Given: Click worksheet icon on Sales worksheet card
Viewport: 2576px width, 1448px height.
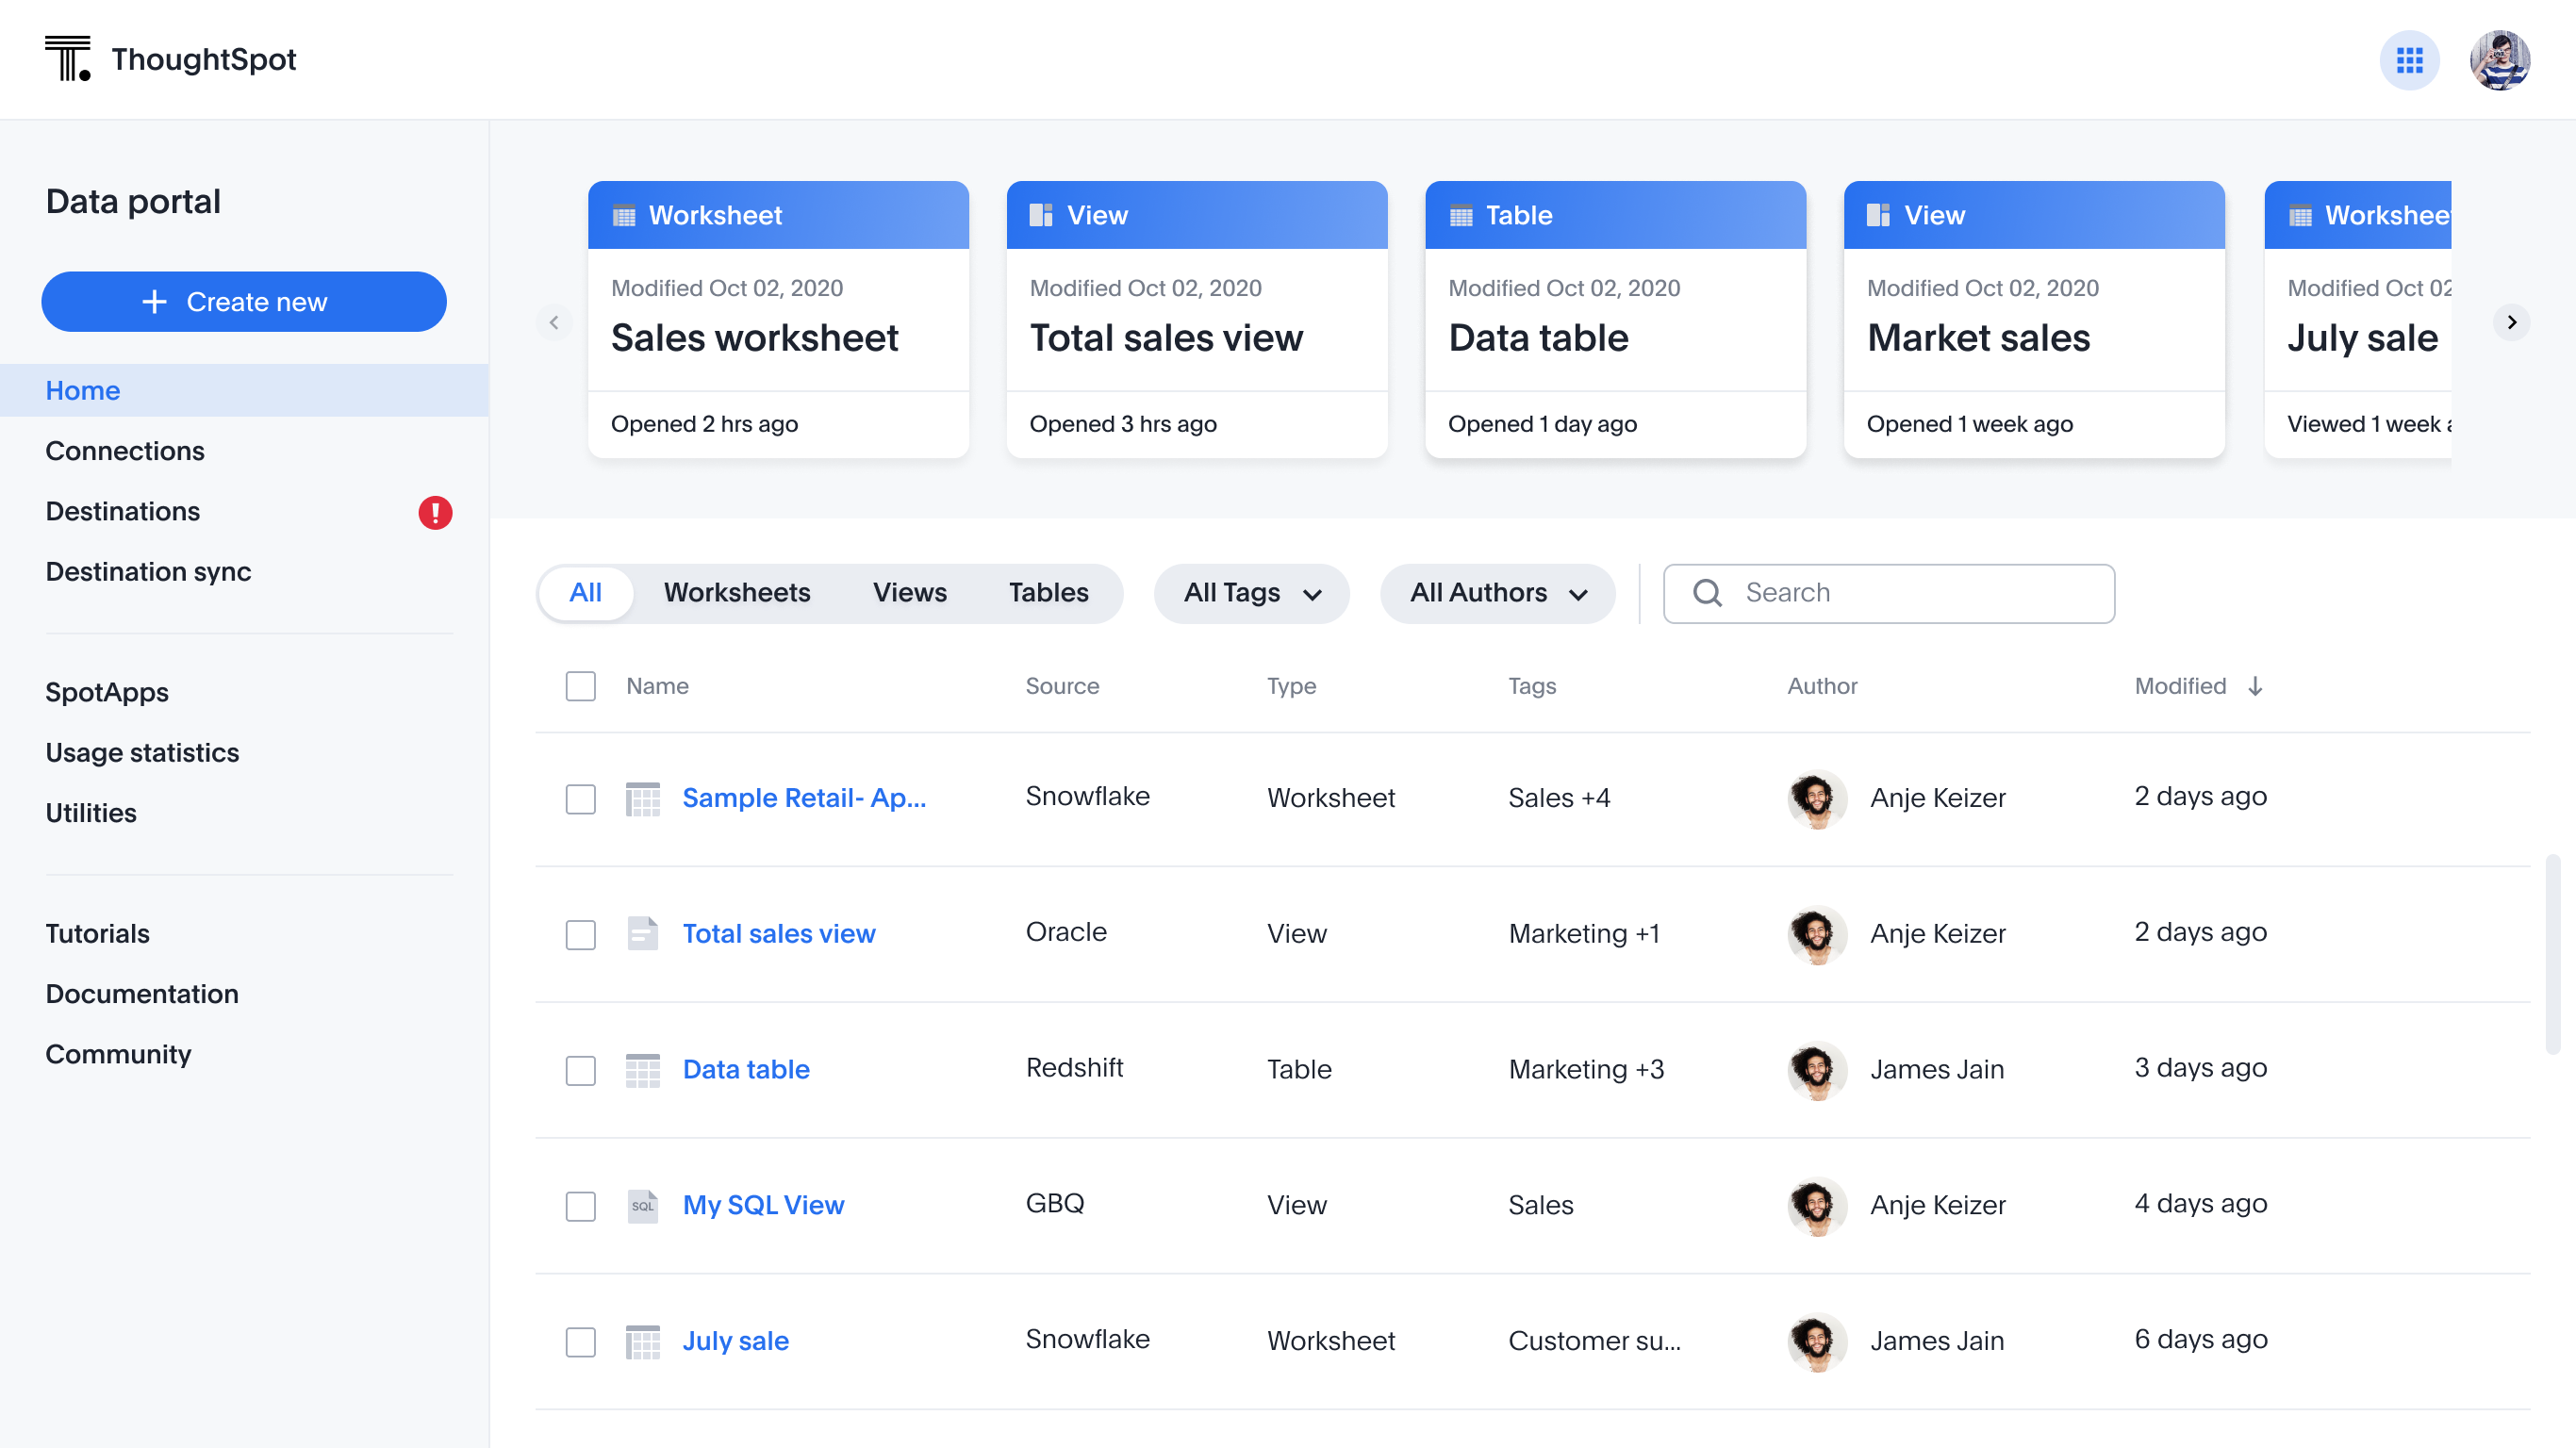Looking at the screenshot, I should click(x=624, y=215).
